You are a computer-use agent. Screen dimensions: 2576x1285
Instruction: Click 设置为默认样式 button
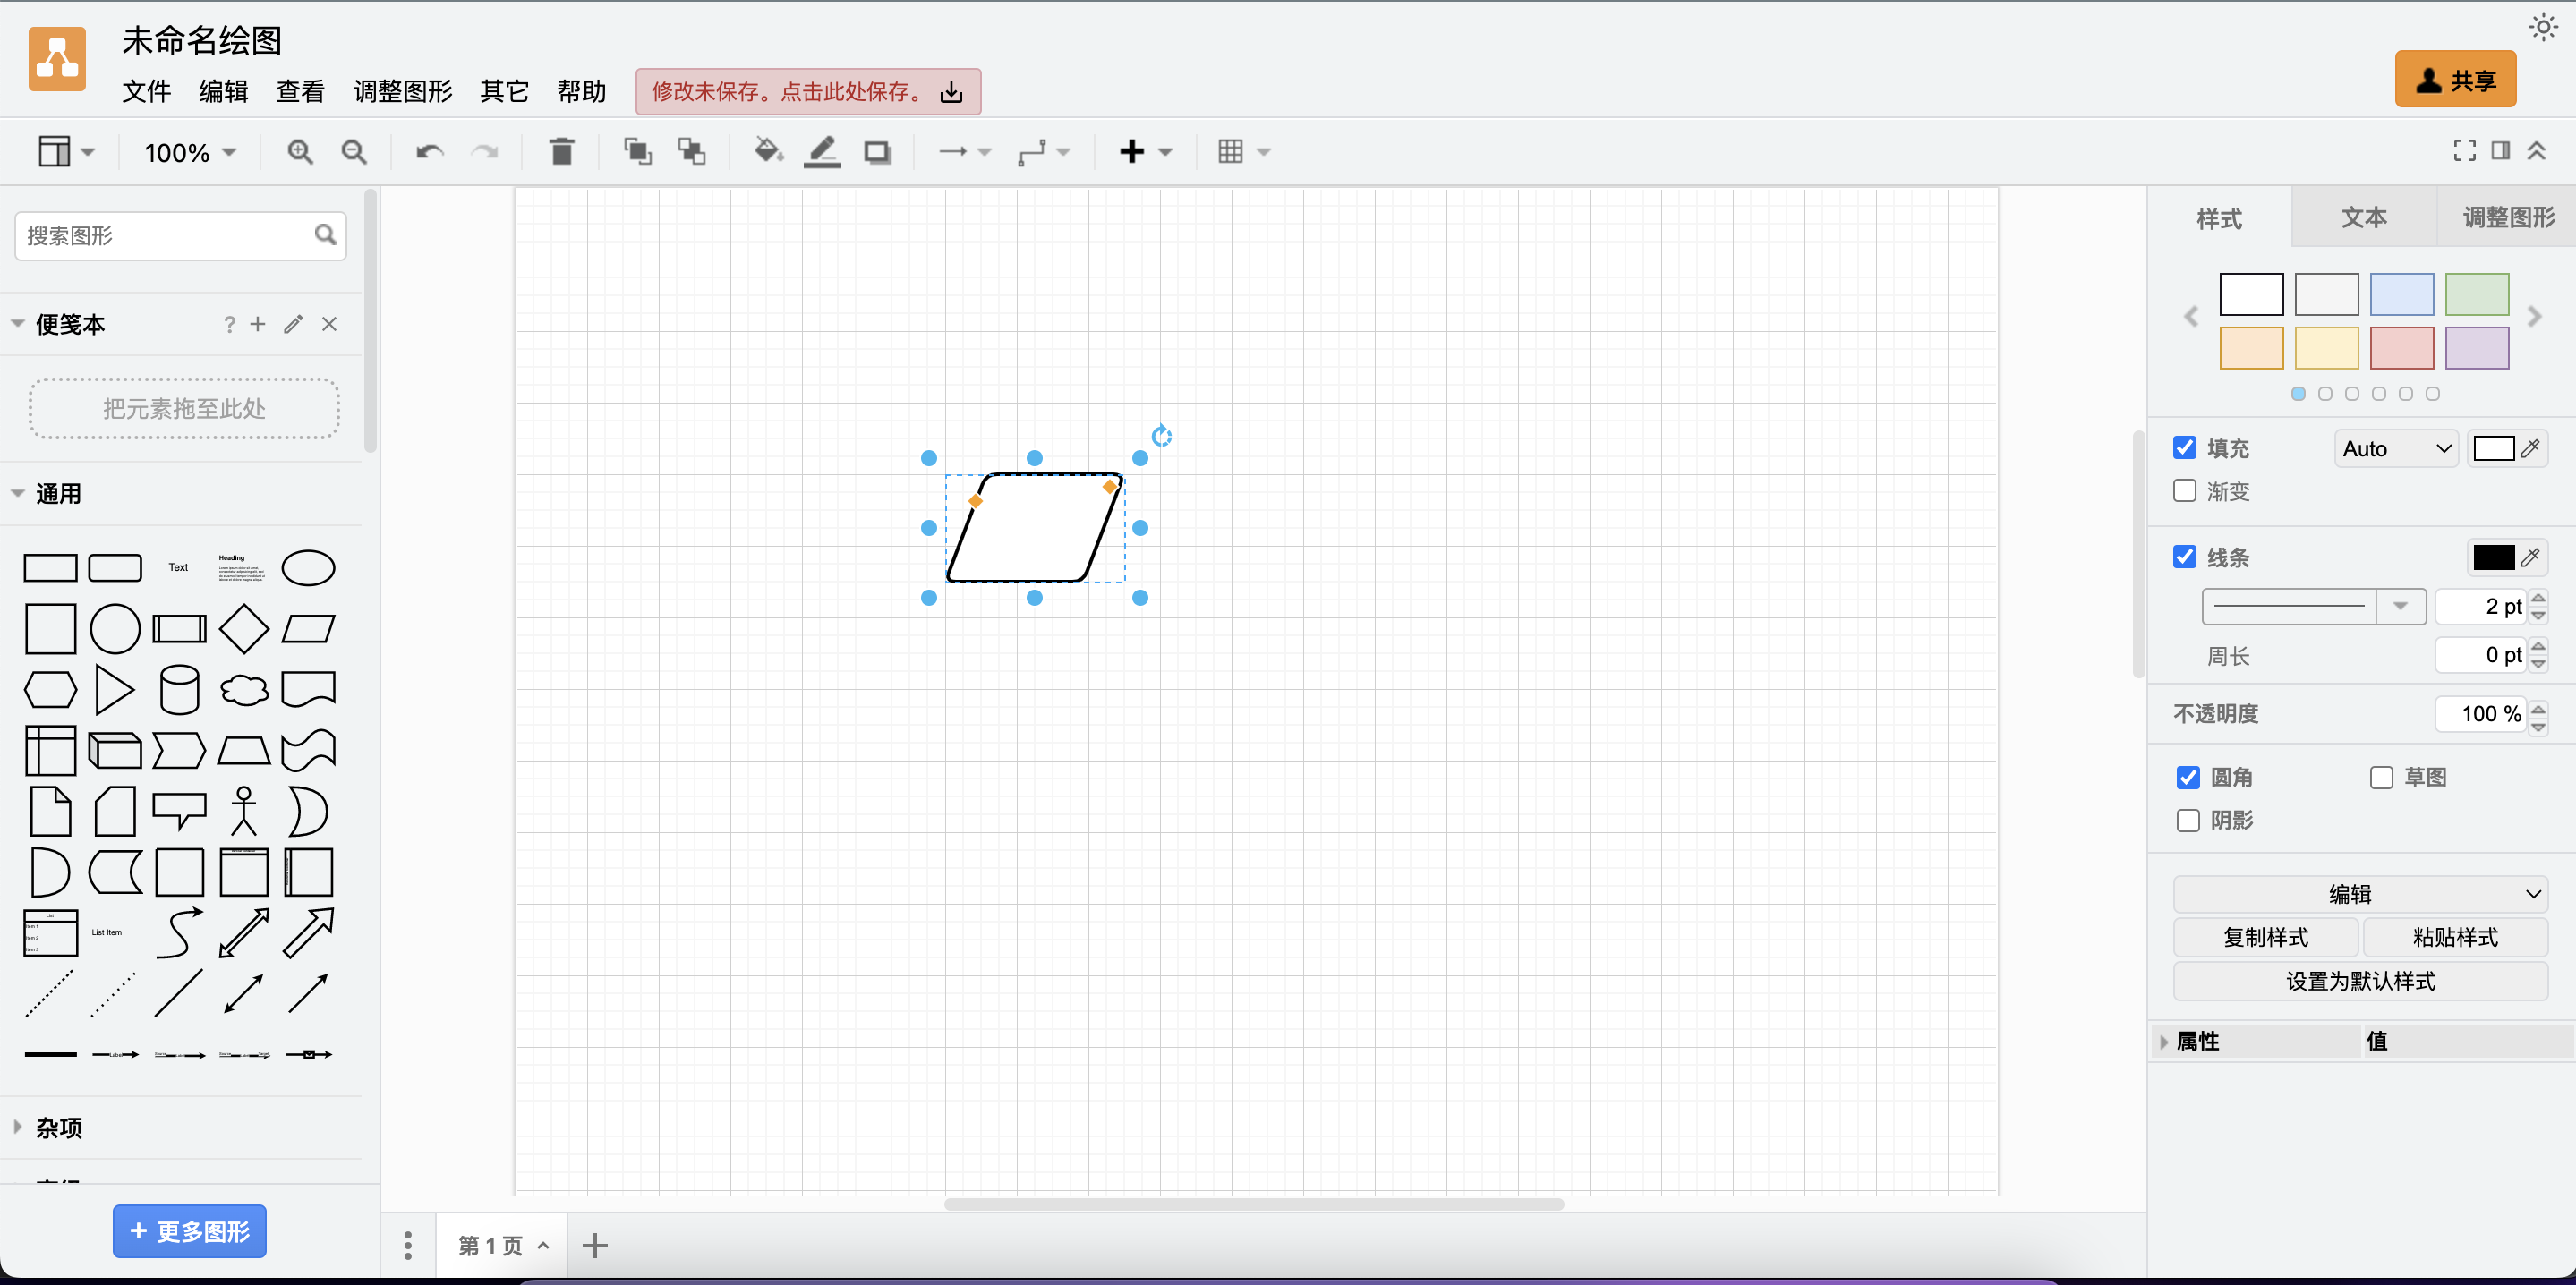pyautogui.click(x=2360, y=981)
